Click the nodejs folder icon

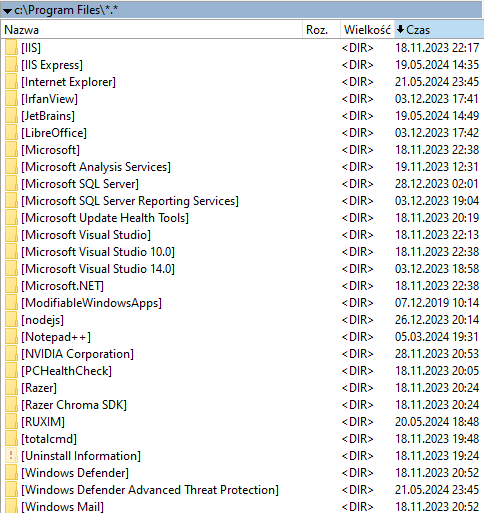point(11,320)
